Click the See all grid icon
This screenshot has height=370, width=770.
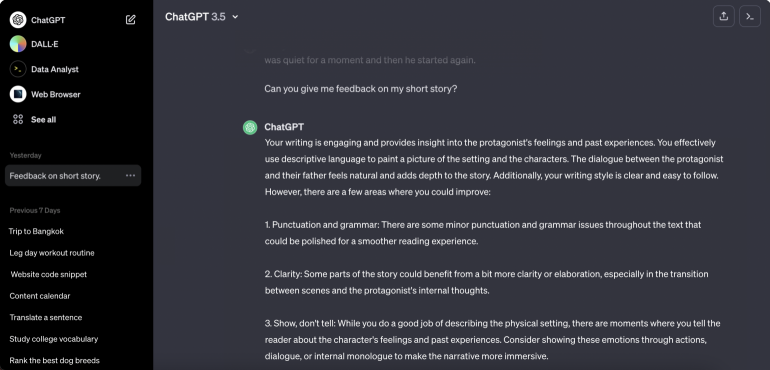click(x=18, y=119)
